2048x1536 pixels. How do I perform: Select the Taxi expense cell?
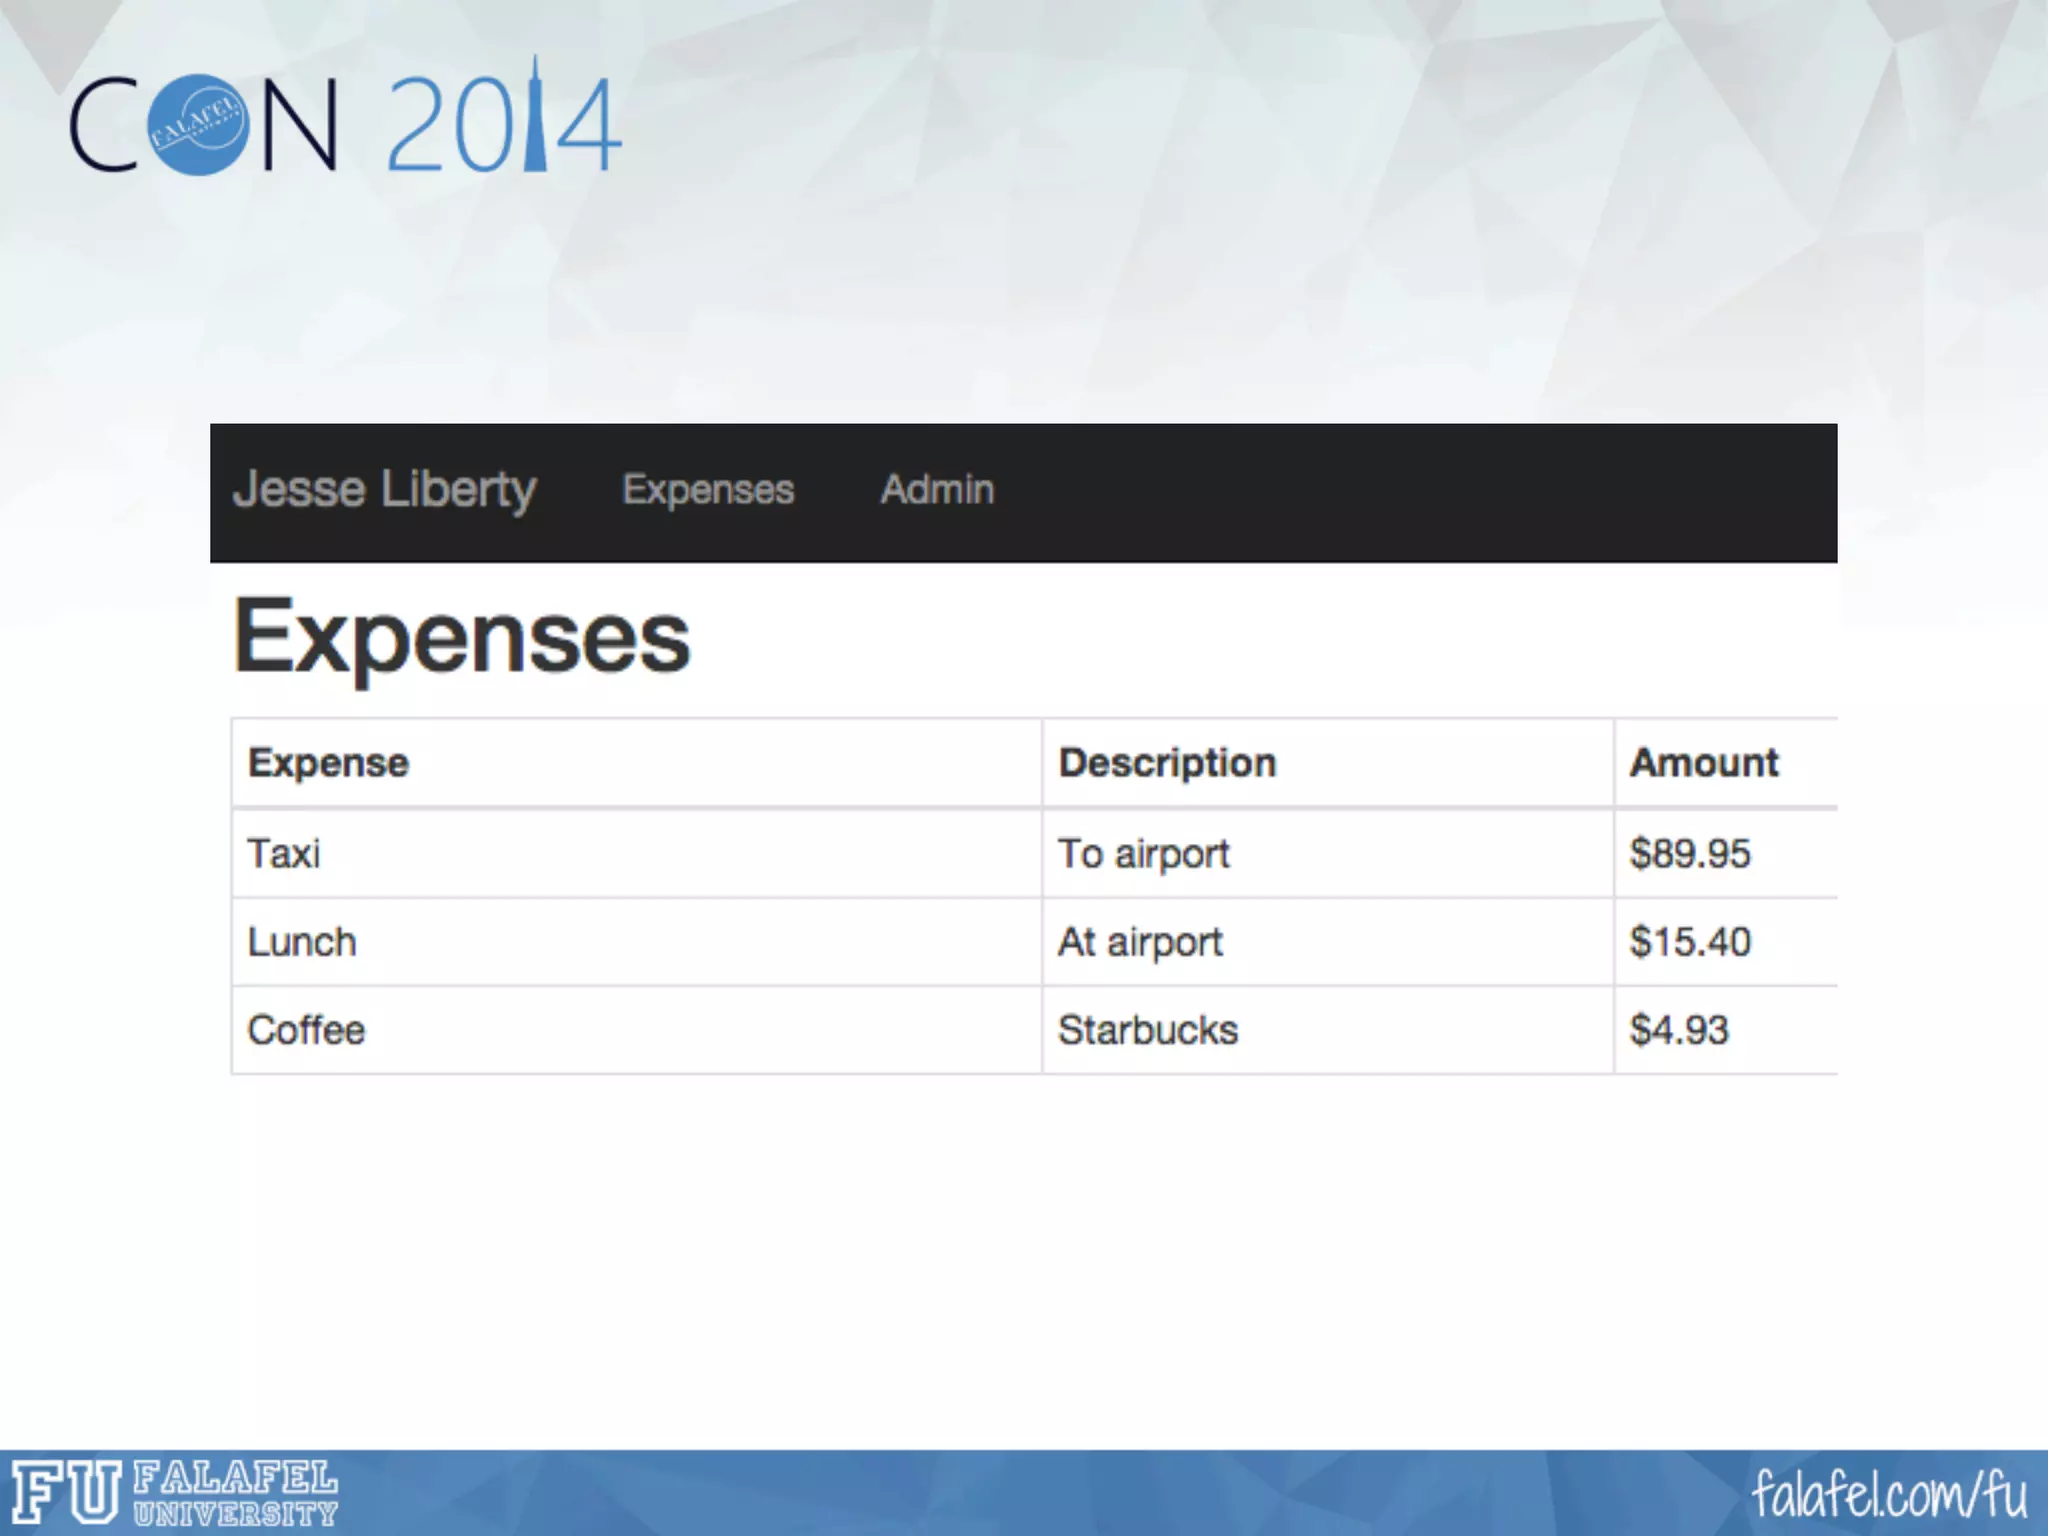tap(284, 854)
